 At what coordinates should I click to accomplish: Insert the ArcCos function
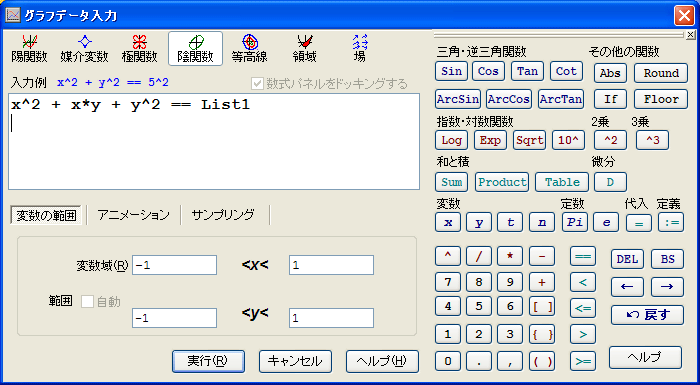coord(509,99)
